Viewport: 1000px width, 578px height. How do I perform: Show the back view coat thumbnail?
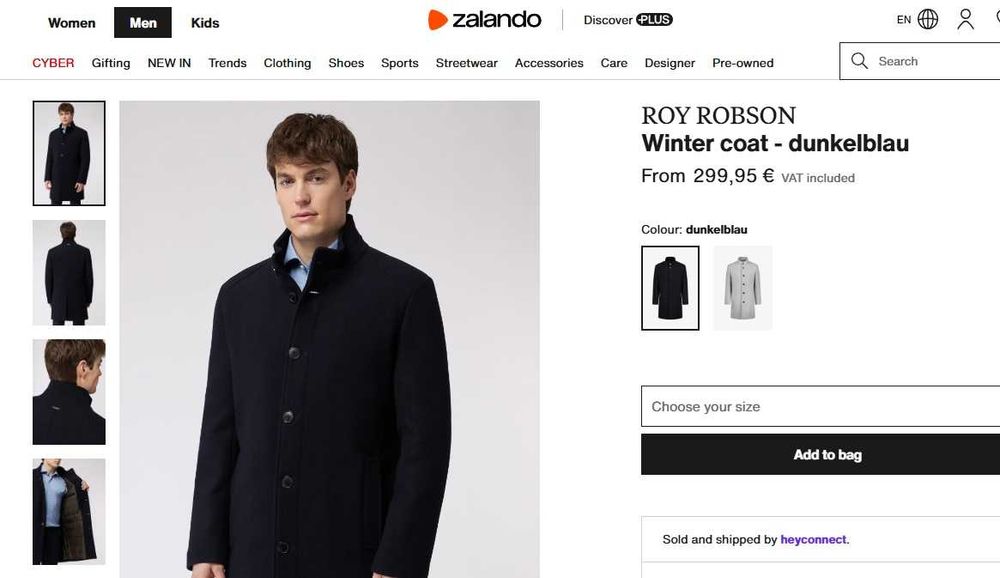coord(69,273)
